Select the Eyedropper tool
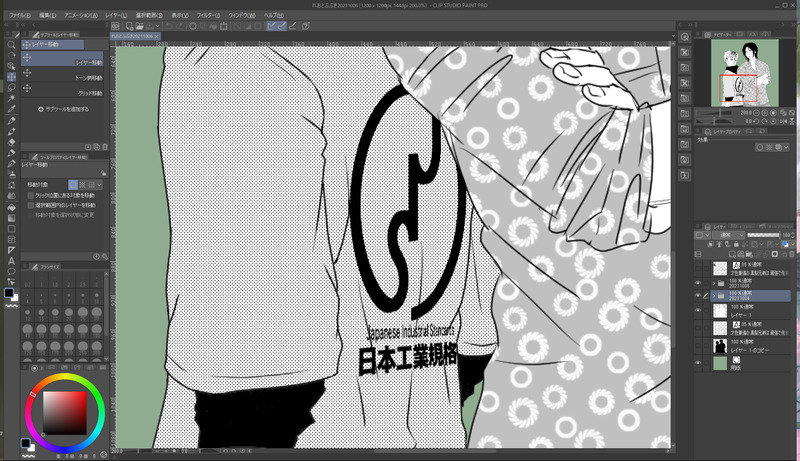Image resolution: width=800 pixels, height=461 pixels. tap(11, 109)
